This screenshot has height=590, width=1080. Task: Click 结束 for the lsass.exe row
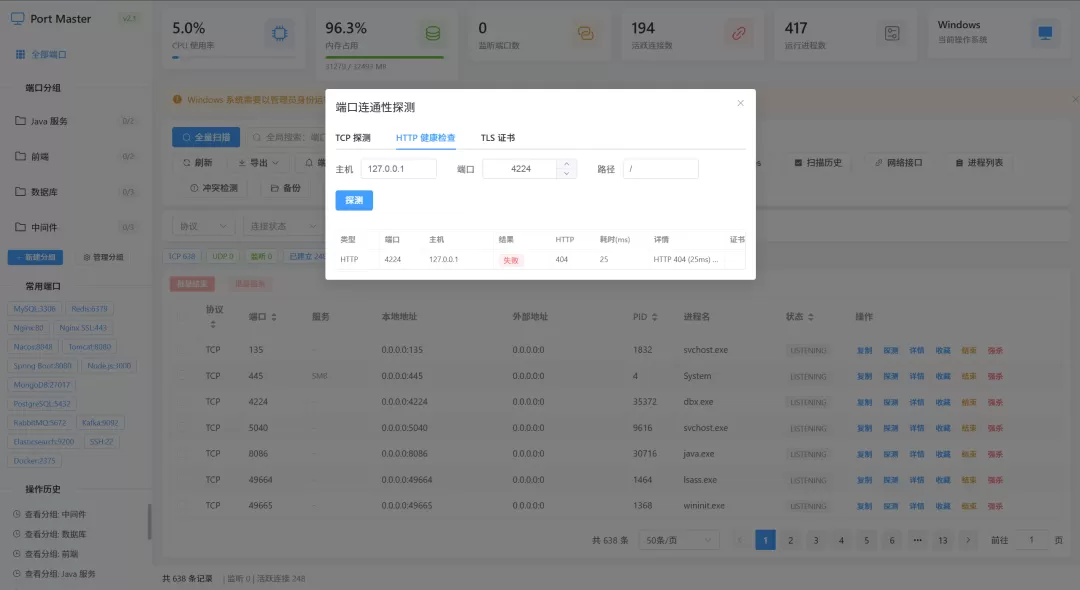pyautogui.click(x=969, y=481)
